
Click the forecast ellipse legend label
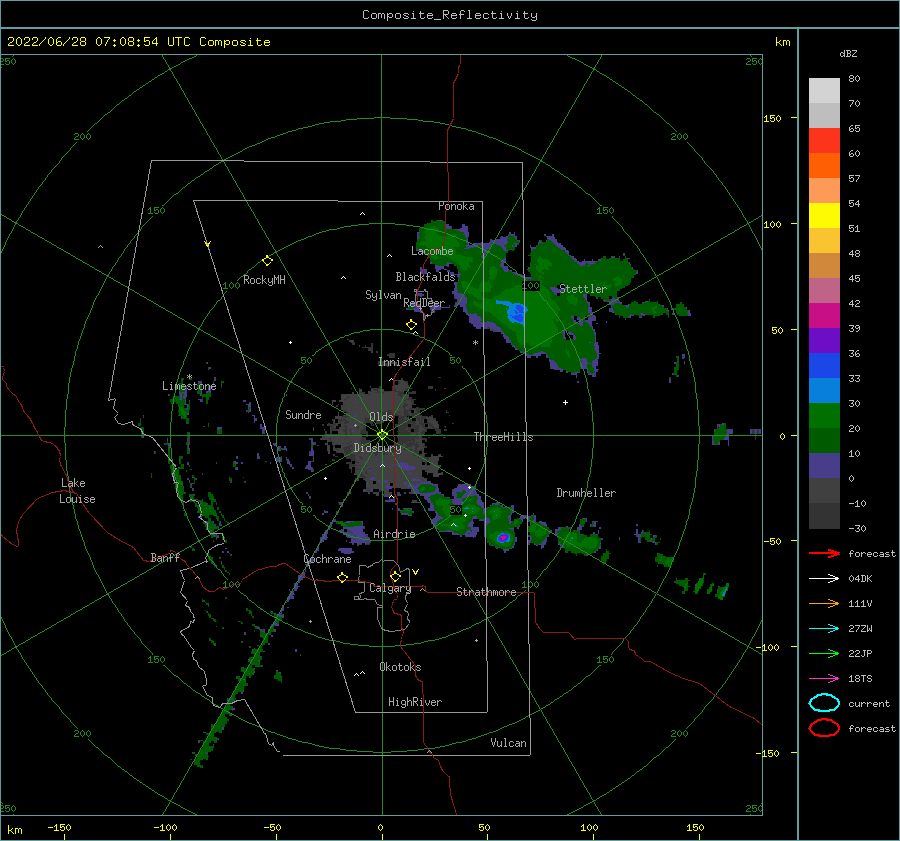point(872,728)
